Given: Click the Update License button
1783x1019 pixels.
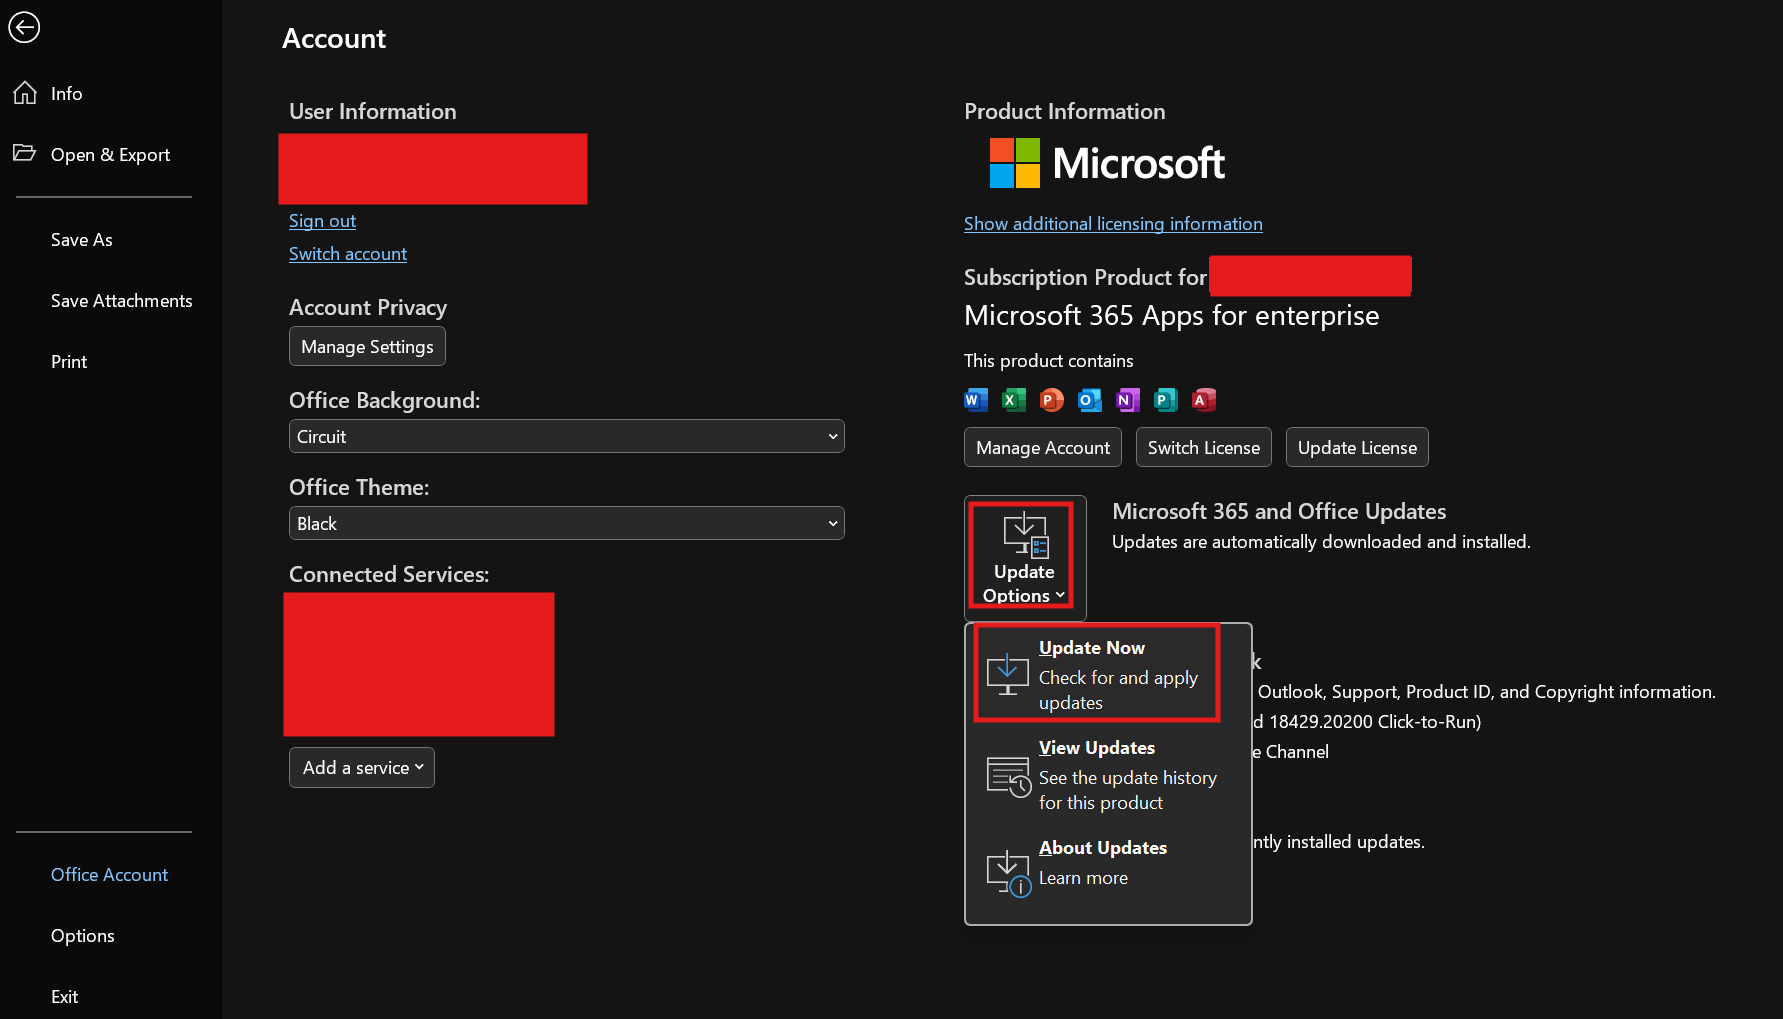Looking at the screenshot, I should [x=1357, y=447].
